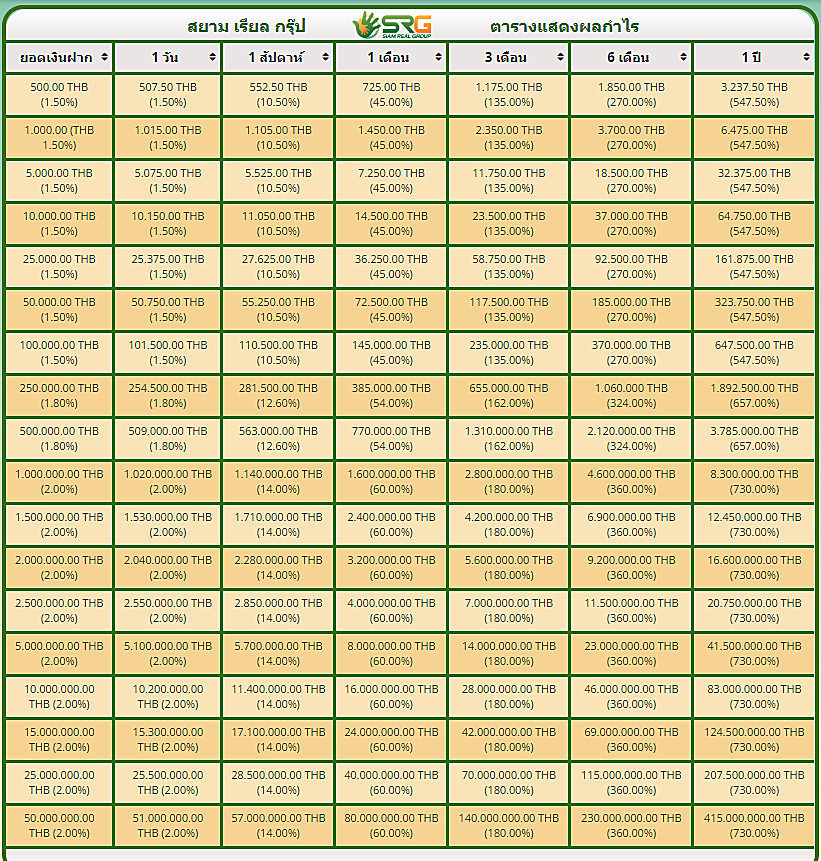Click the สยาม เรียล กรุ๊ป title text
Image resolution: width=821 pixels, height=861 pixels.
coord(245,26)
